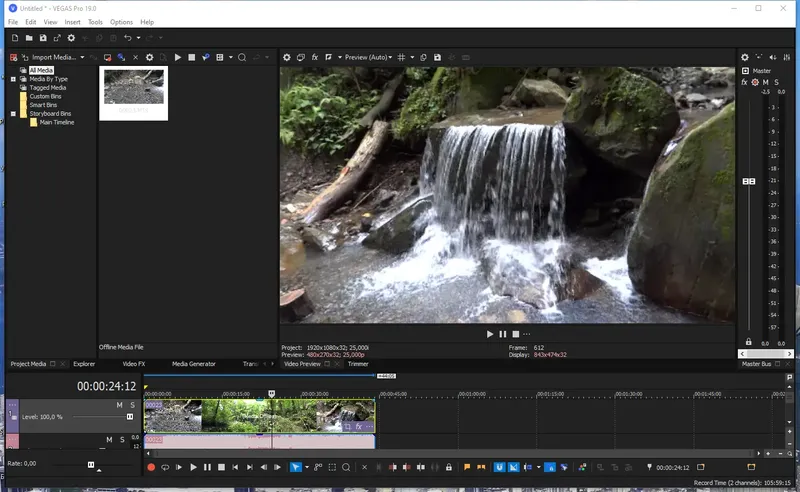Click the Media search magnifier icon

[x=241, y=57]
